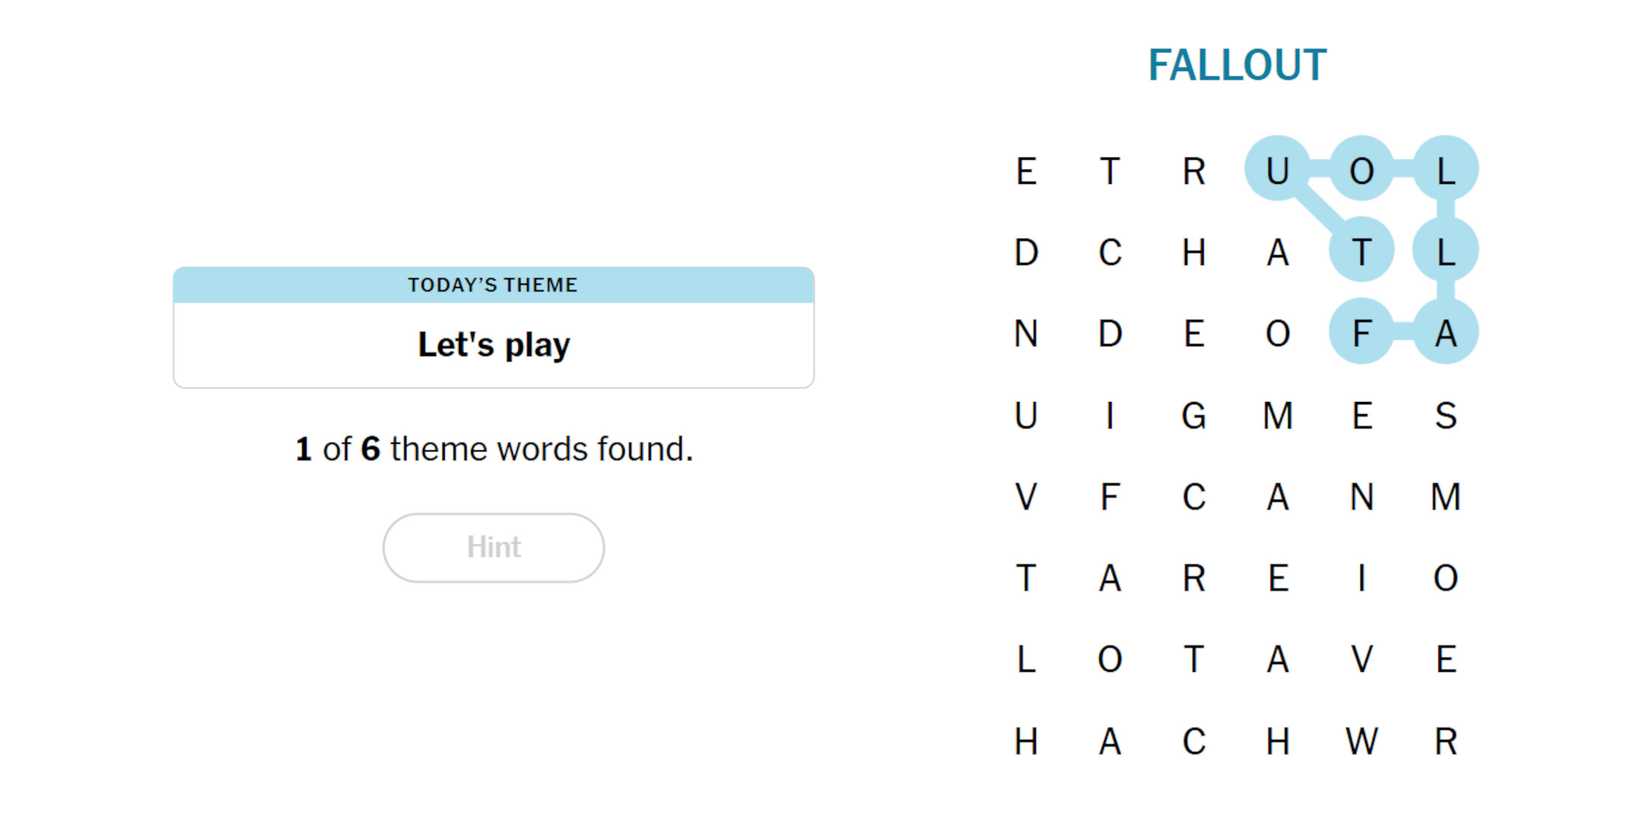Image resolution: width=1650 pixels, height=825 pixels.
Task: Select letter M between G and E
Action: point(1277,415)
